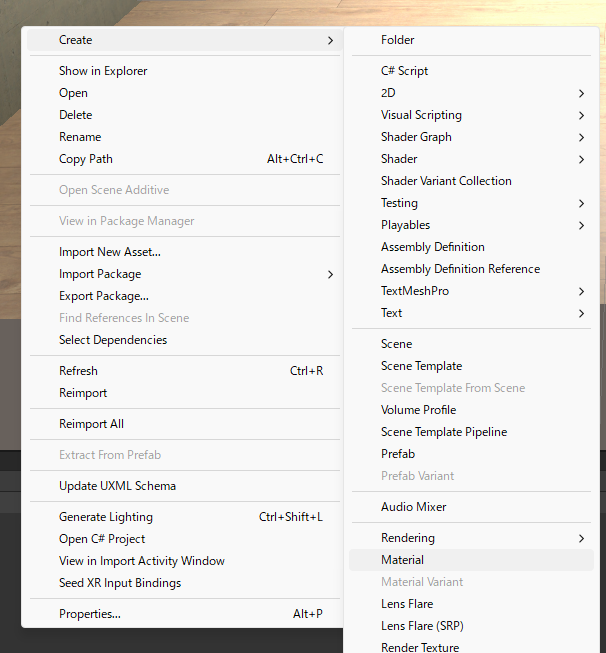Open the Text submenu
Screen dimensions: 606x653
tap(471, 313)
